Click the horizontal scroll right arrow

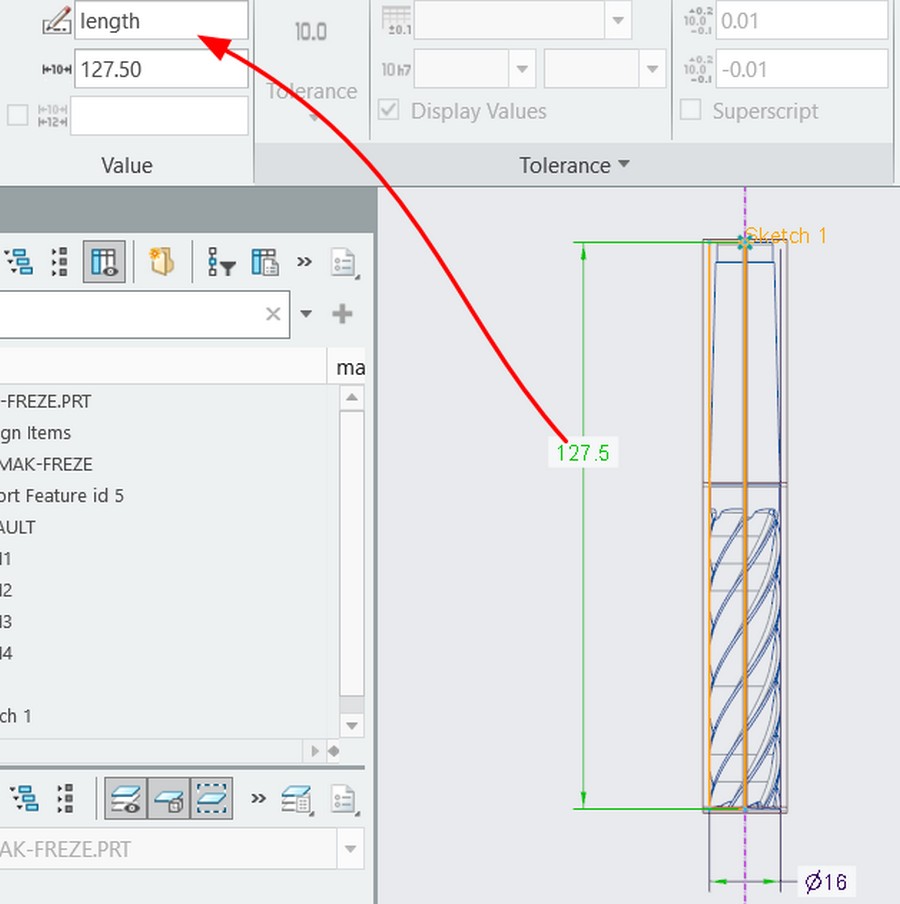coord(314,751)
